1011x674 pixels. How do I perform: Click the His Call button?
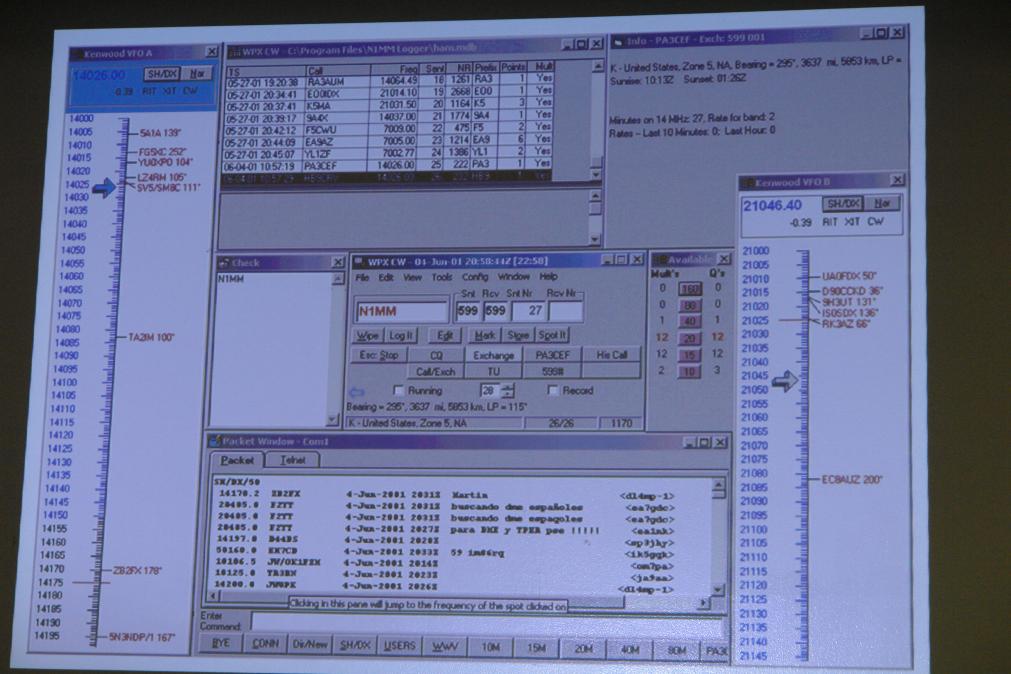[611, 355]
